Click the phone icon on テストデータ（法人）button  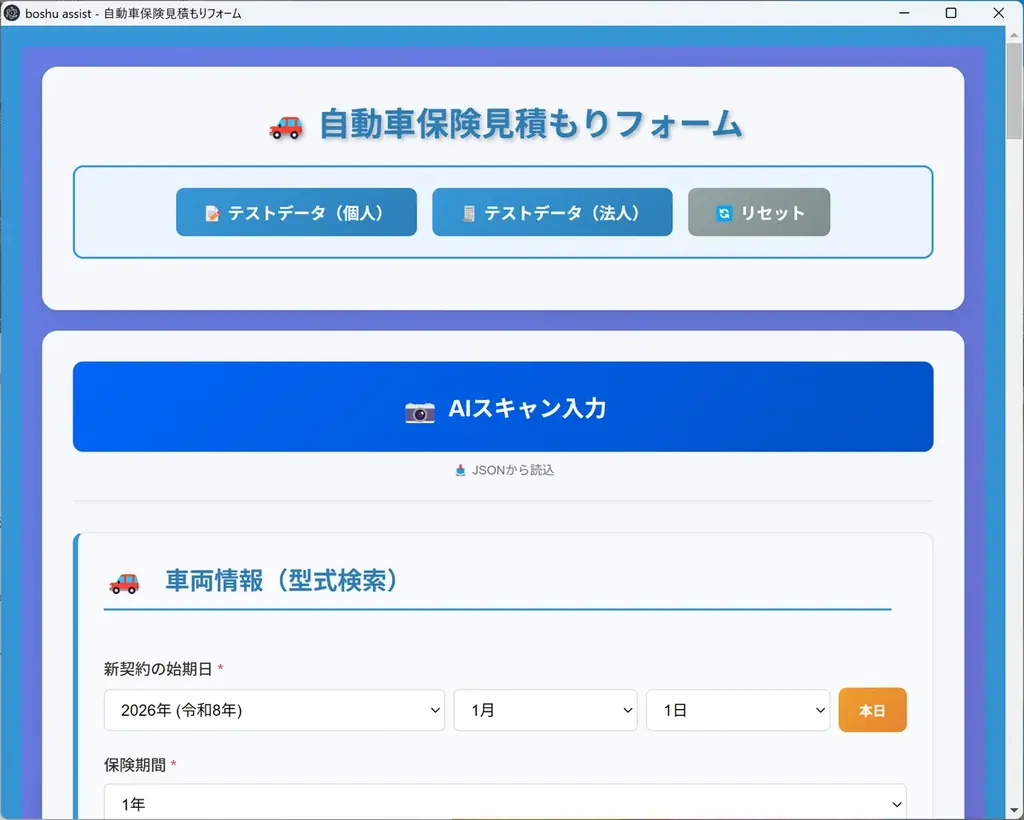pos(467,211)
